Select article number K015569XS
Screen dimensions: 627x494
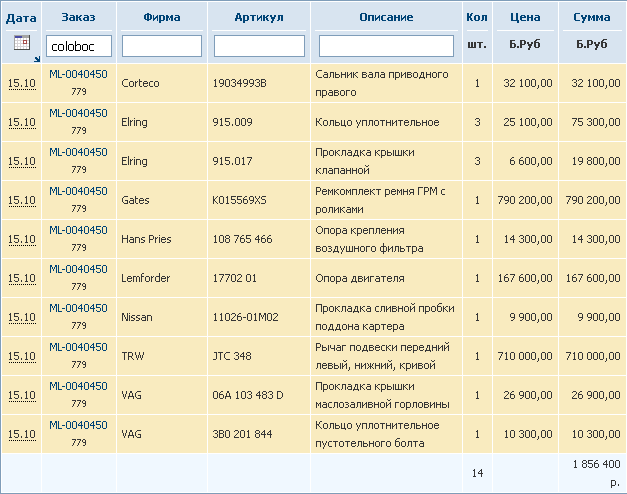tap(239, 200)
